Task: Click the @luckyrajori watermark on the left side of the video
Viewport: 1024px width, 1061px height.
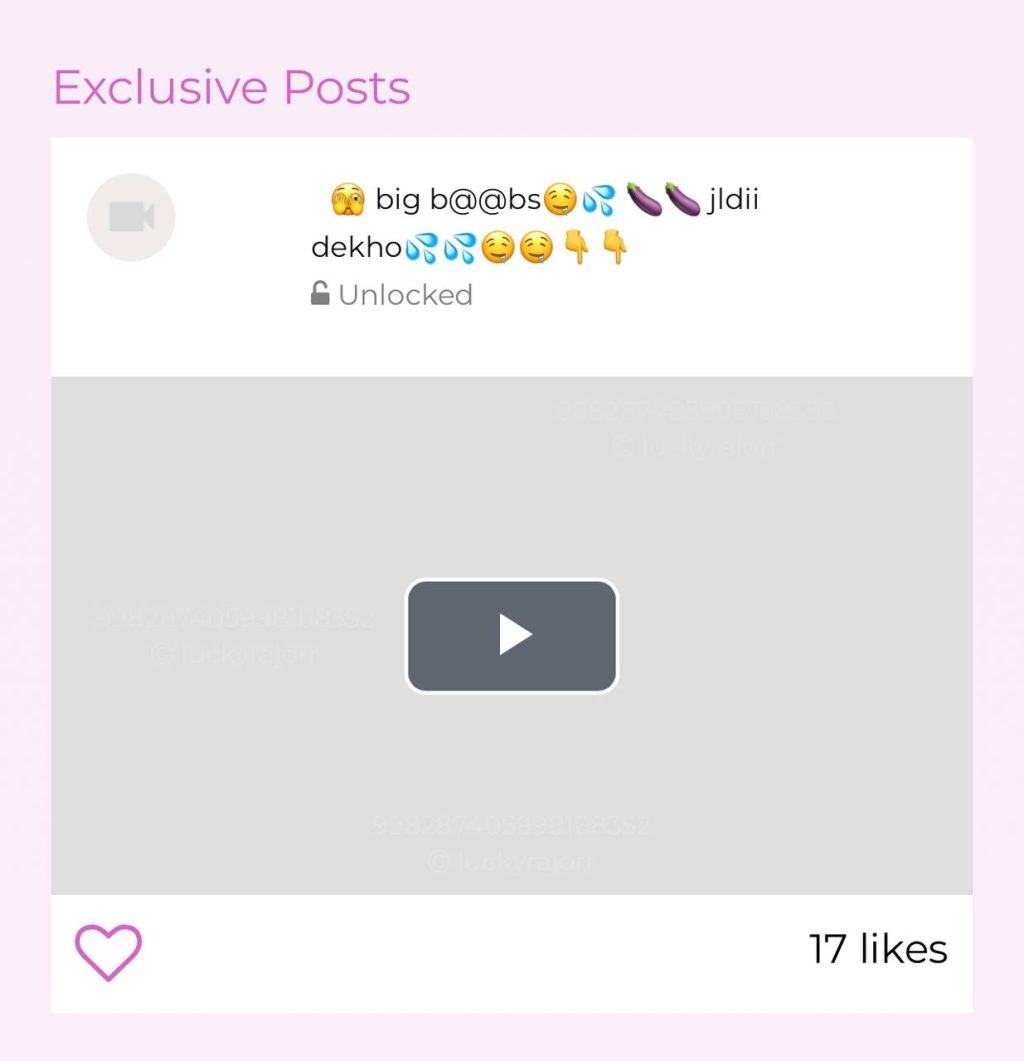Action: tap(233, 654)
